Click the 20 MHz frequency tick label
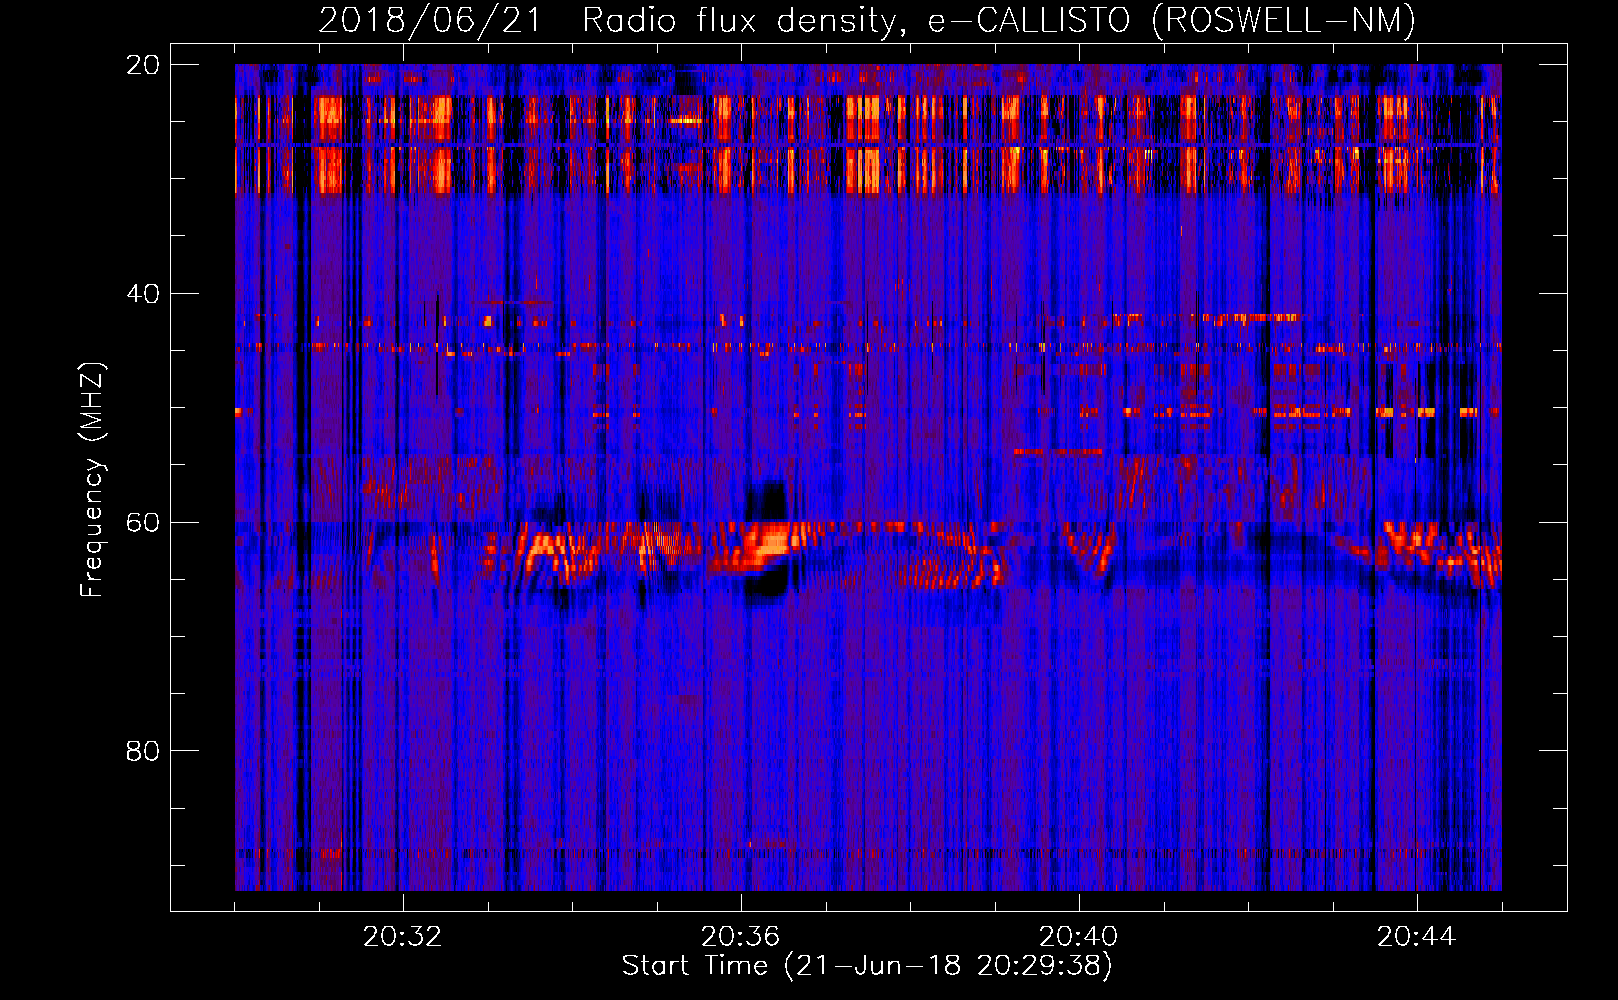The height and width of the screenshot is (1000, 1618). (142, 65)
